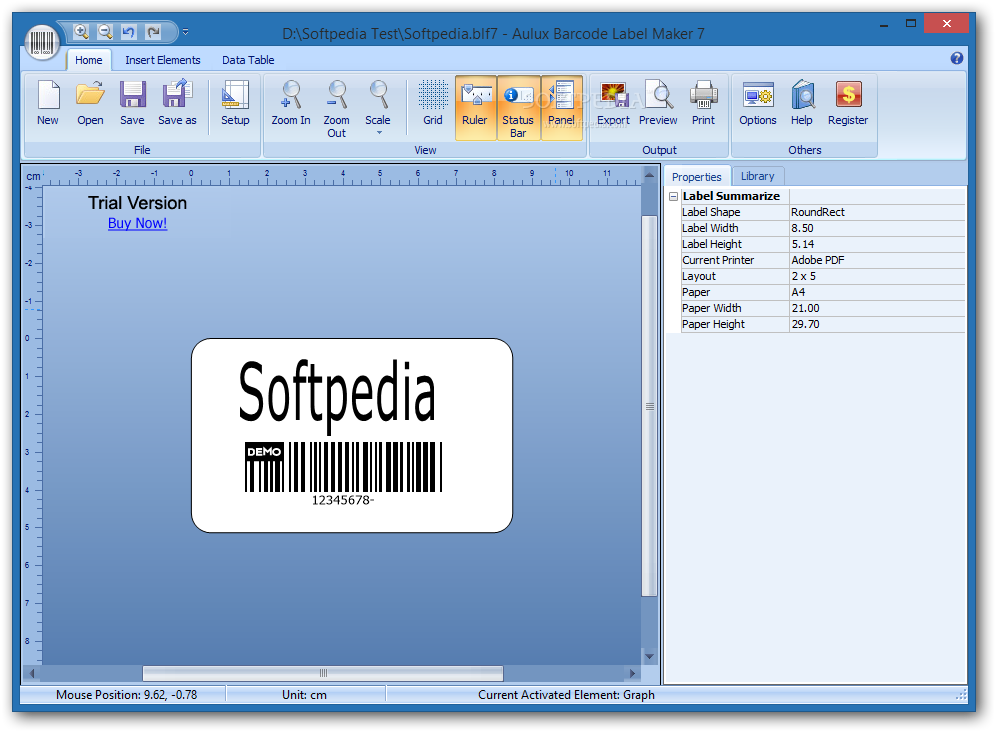Click the Buy Now! link

pyautogui.click(x=137, y=223)
